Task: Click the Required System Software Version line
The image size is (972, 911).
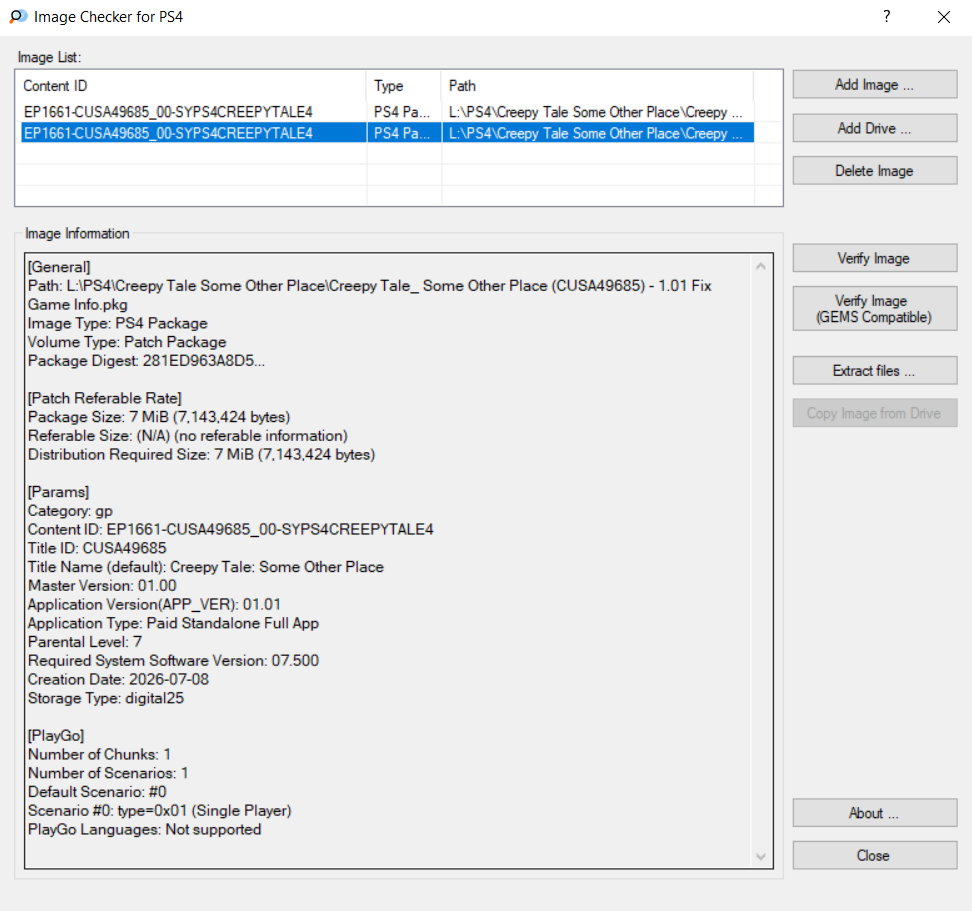Action: (x=174, y=661)
